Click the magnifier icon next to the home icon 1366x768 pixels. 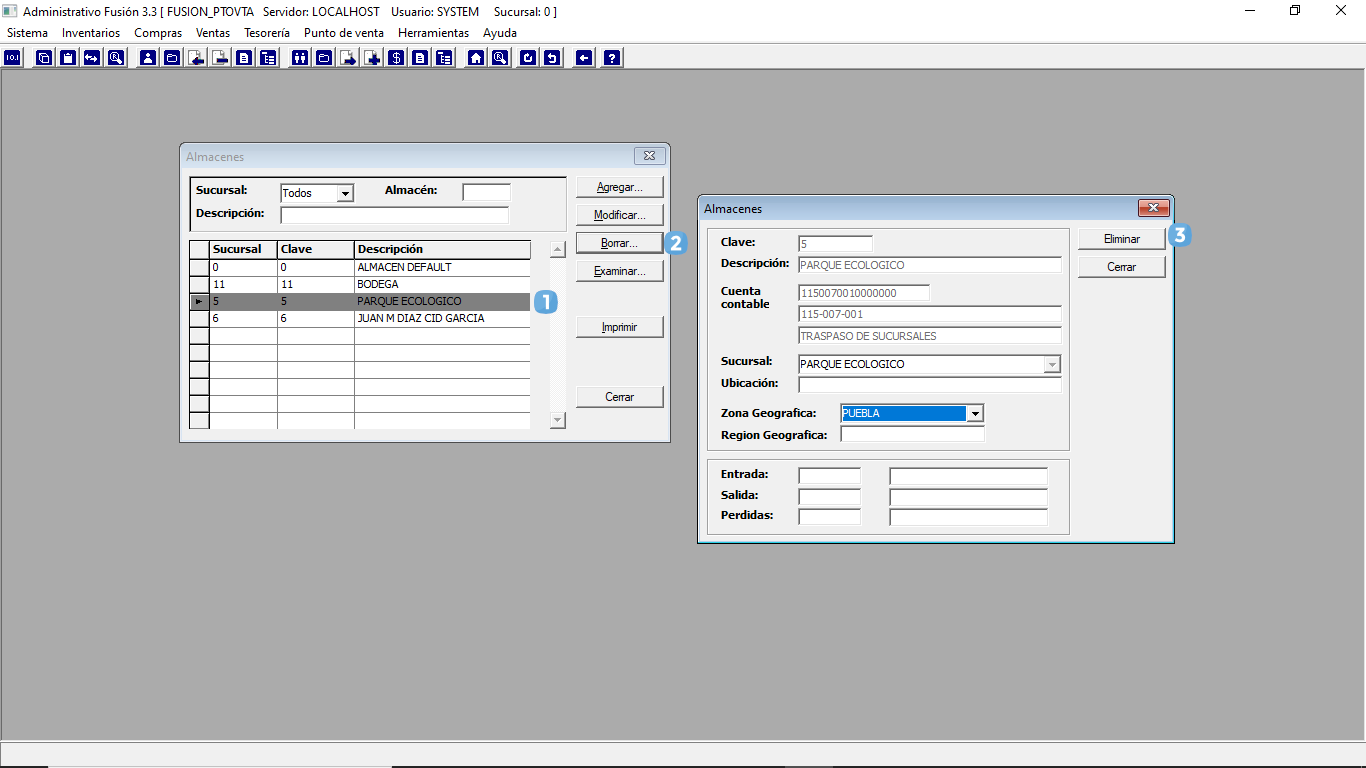pyautogui.click(x=500, y=58)
